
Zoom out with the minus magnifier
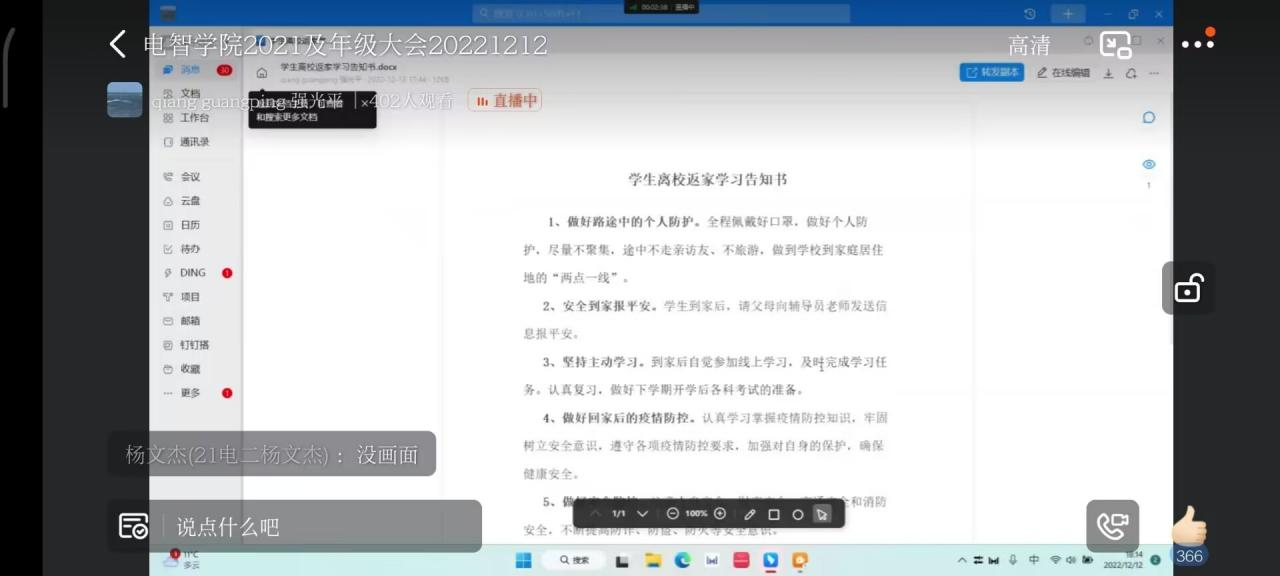point(673,514)
